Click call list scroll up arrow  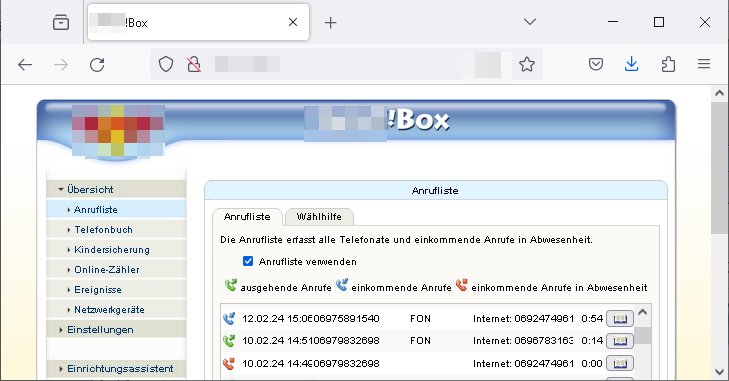643,312
